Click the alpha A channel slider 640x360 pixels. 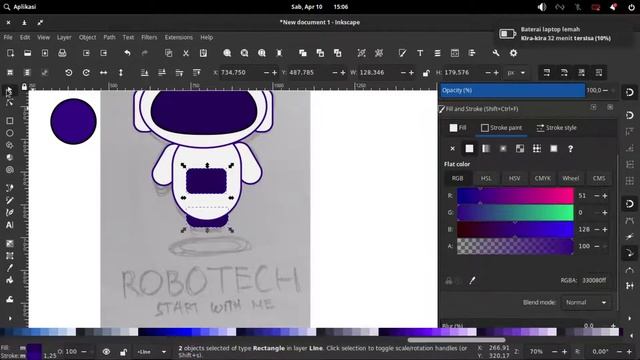click(515, 246)
